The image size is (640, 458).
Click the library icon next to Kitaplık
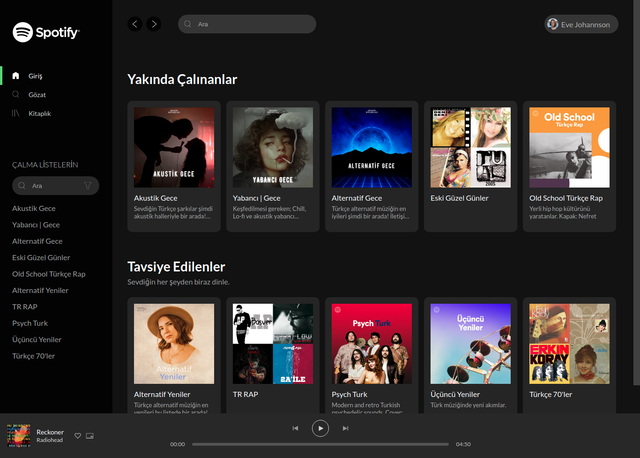tap(16, 113)
